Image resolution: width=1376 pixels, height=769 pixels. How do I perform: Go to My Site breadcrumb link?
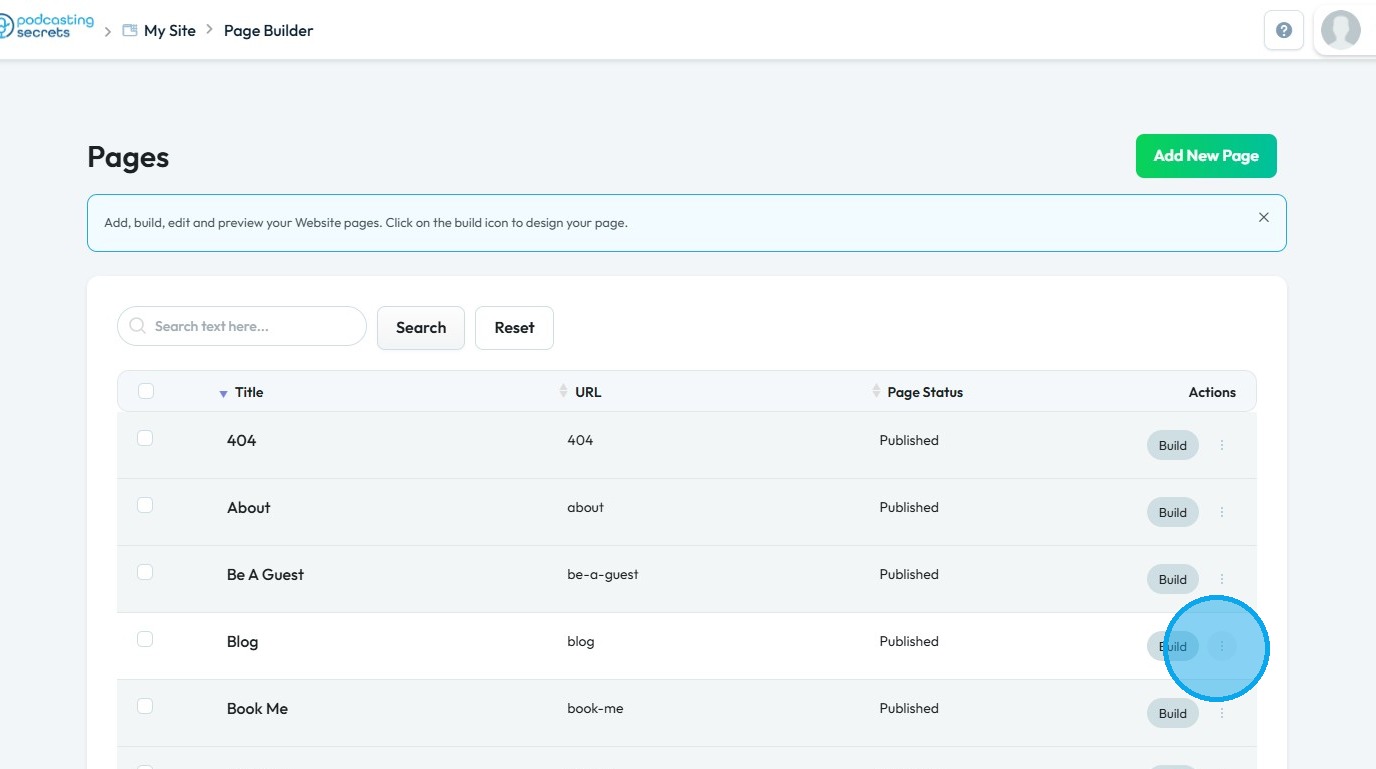(169, 31)
